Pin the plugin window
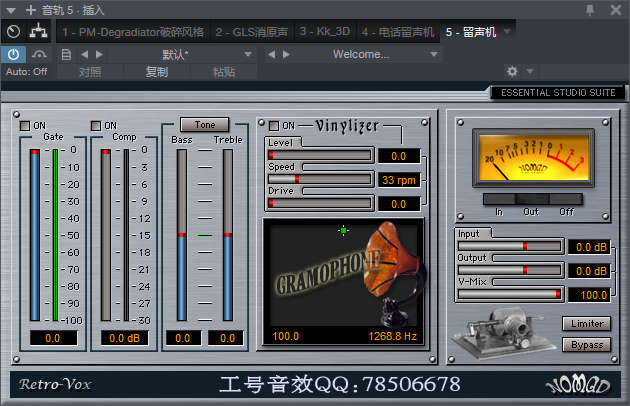This screenshot has width=630, height=406. point(590,10)
